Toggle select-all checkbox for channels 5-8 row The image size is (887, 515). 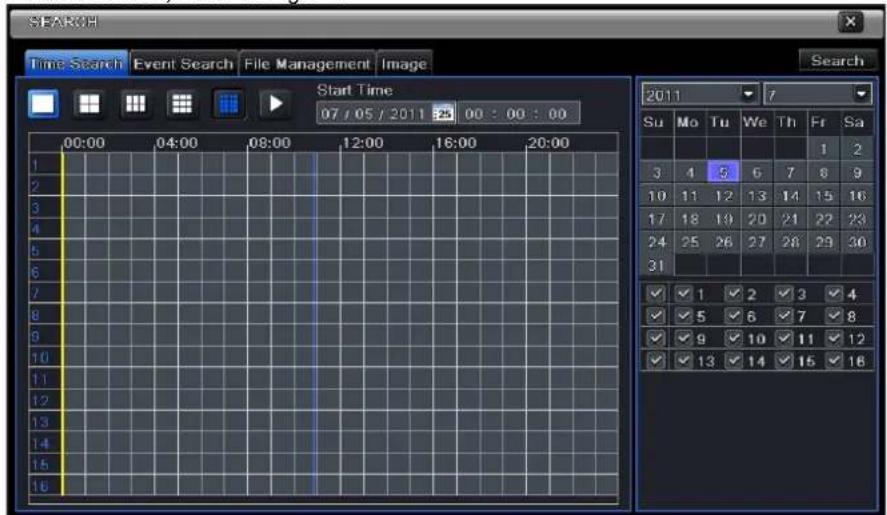[656, 315]
